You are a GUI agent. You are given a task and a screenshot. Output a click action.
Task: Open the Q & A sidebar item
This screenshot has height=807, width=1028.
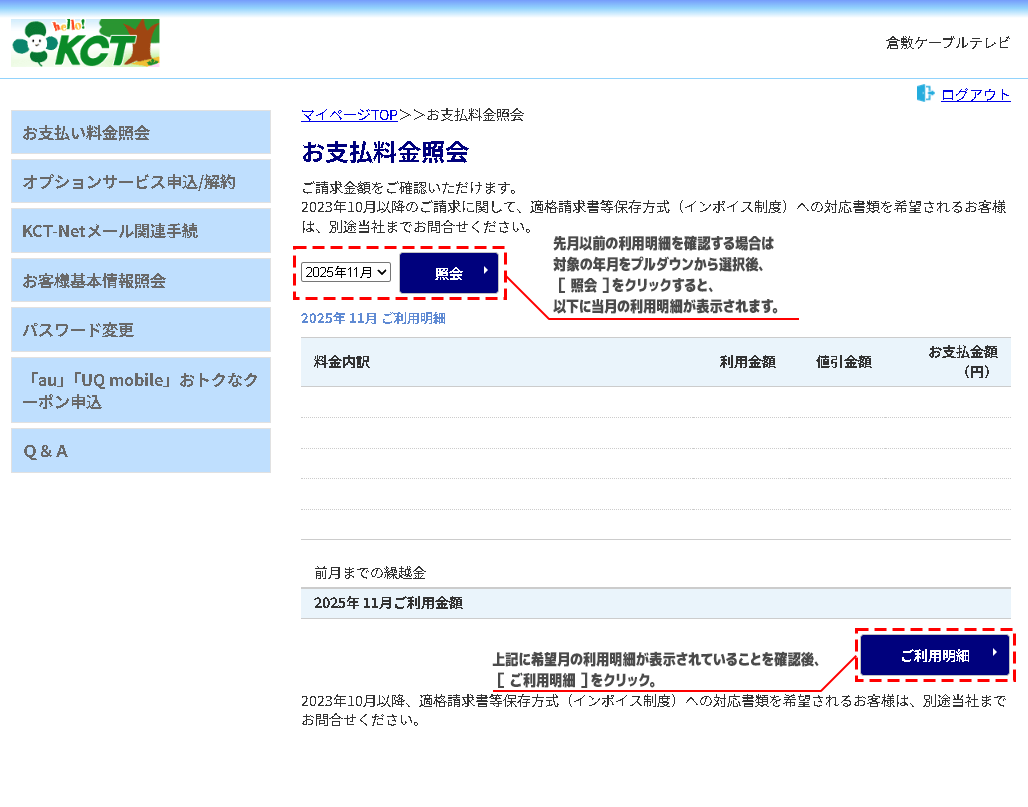[141, 451]
